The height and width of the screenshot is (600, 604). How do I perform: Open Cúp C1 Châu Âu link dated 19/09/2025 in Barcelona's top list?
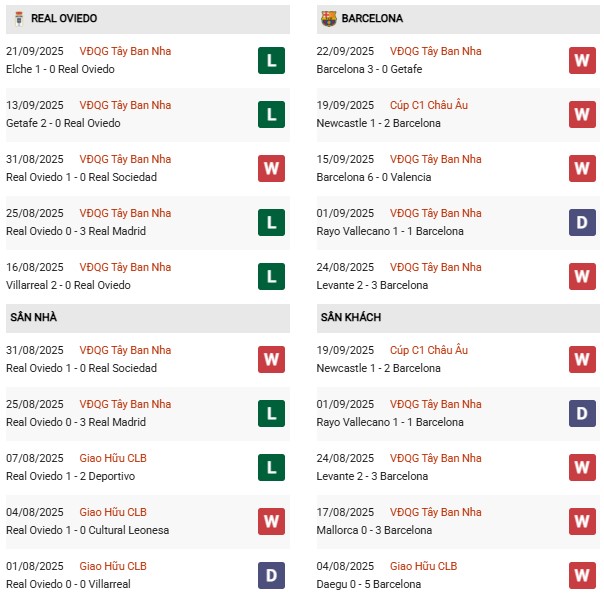pos(429,105)
